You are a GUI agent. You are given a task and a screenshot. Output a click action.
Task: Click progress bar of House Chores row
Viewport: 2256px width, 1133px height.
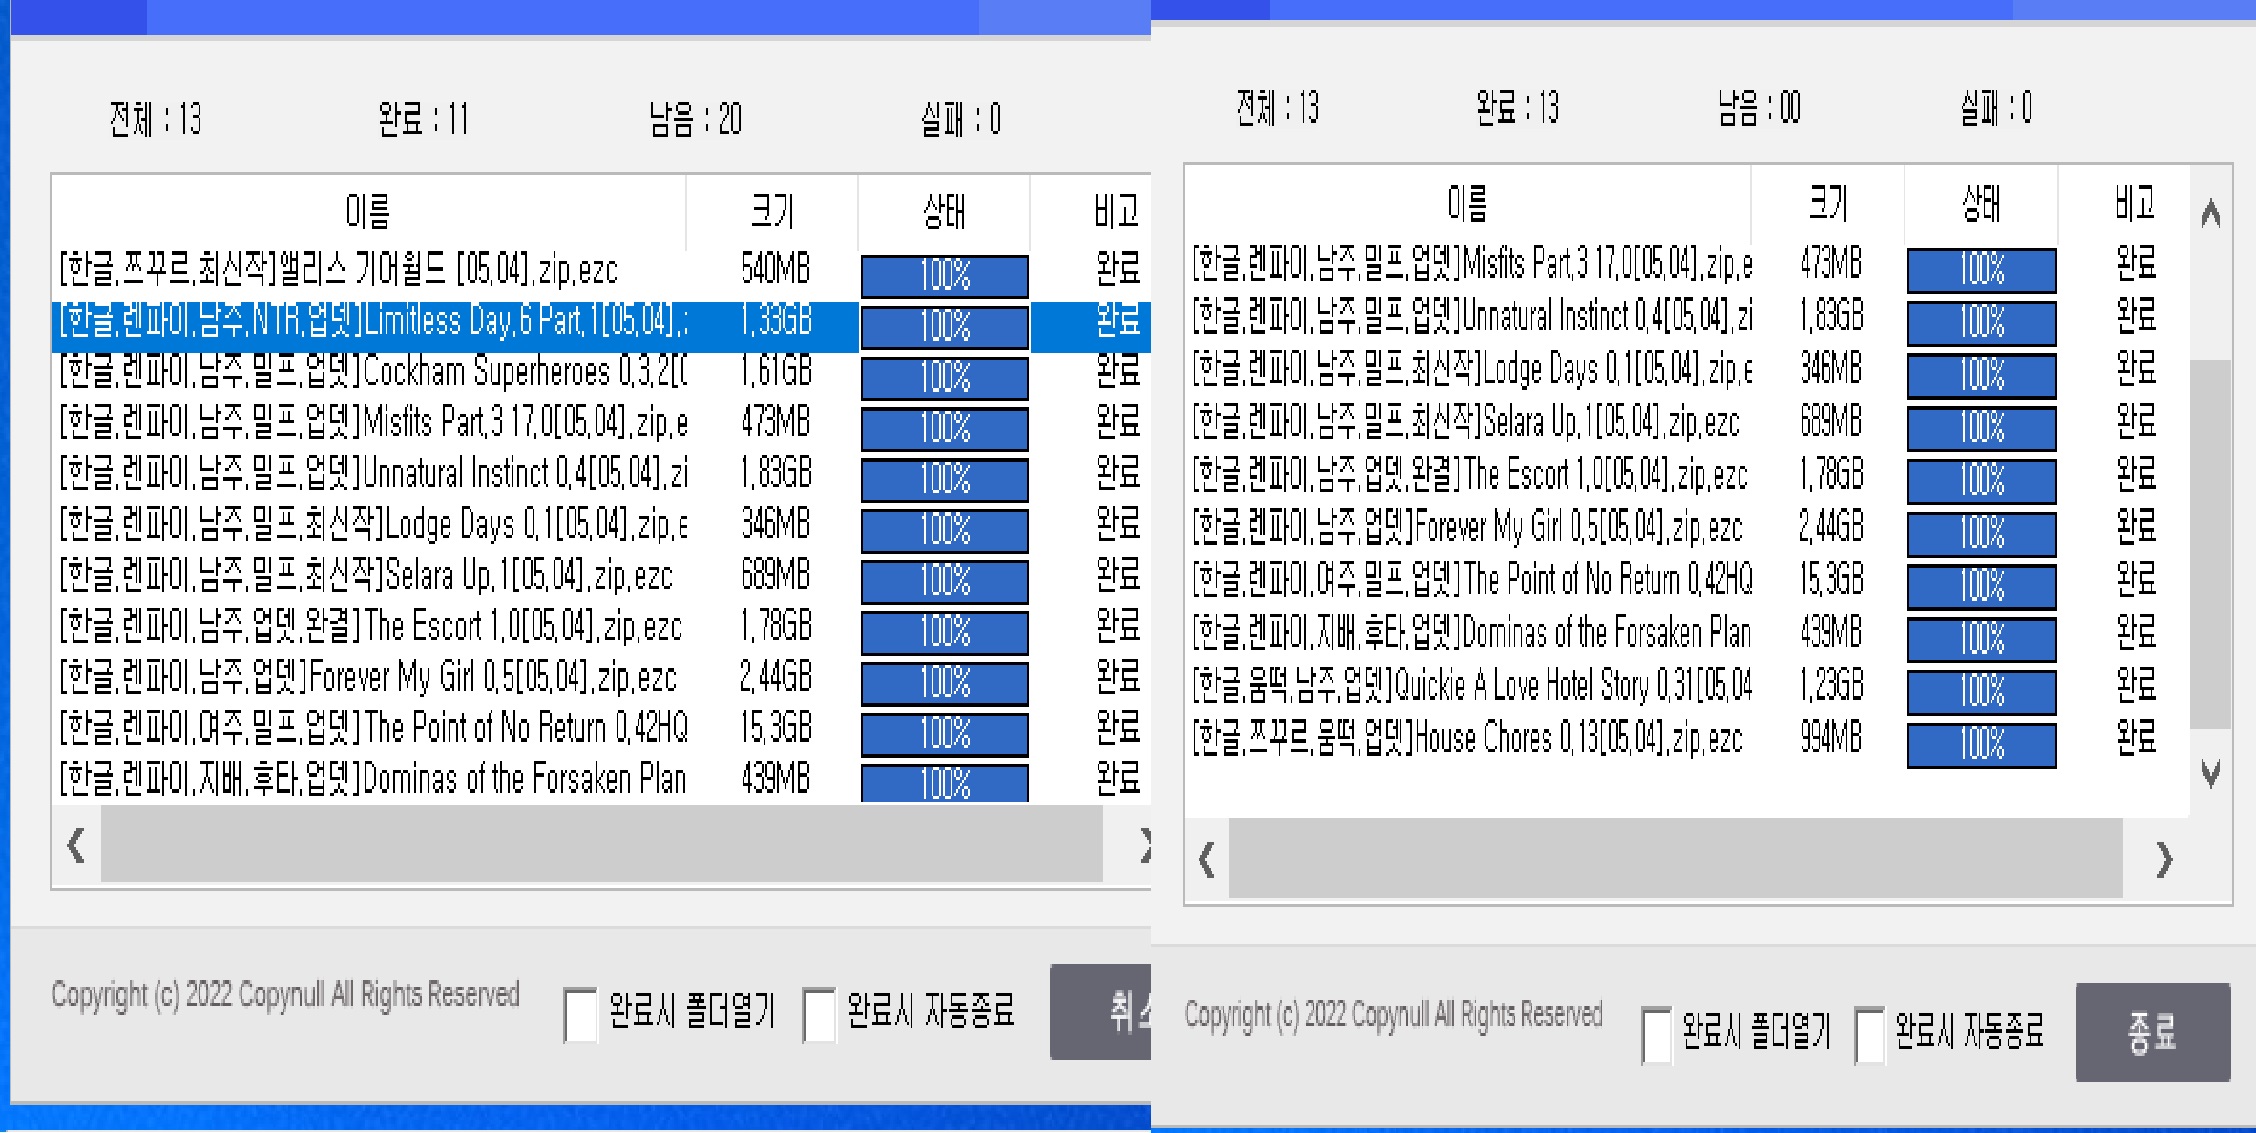(x=1981, y=744)
